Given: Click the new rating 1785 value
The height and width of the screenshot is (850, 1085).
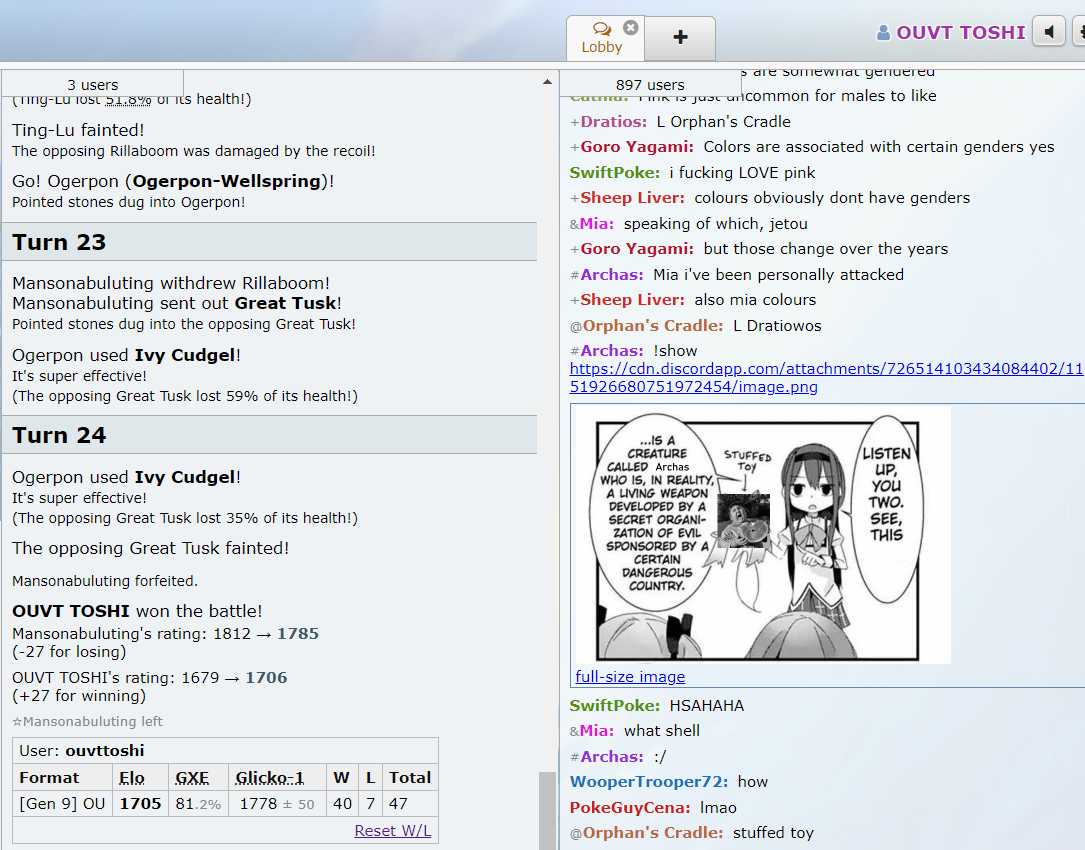Looking at the screenshot, I should (x=298, y=634).
